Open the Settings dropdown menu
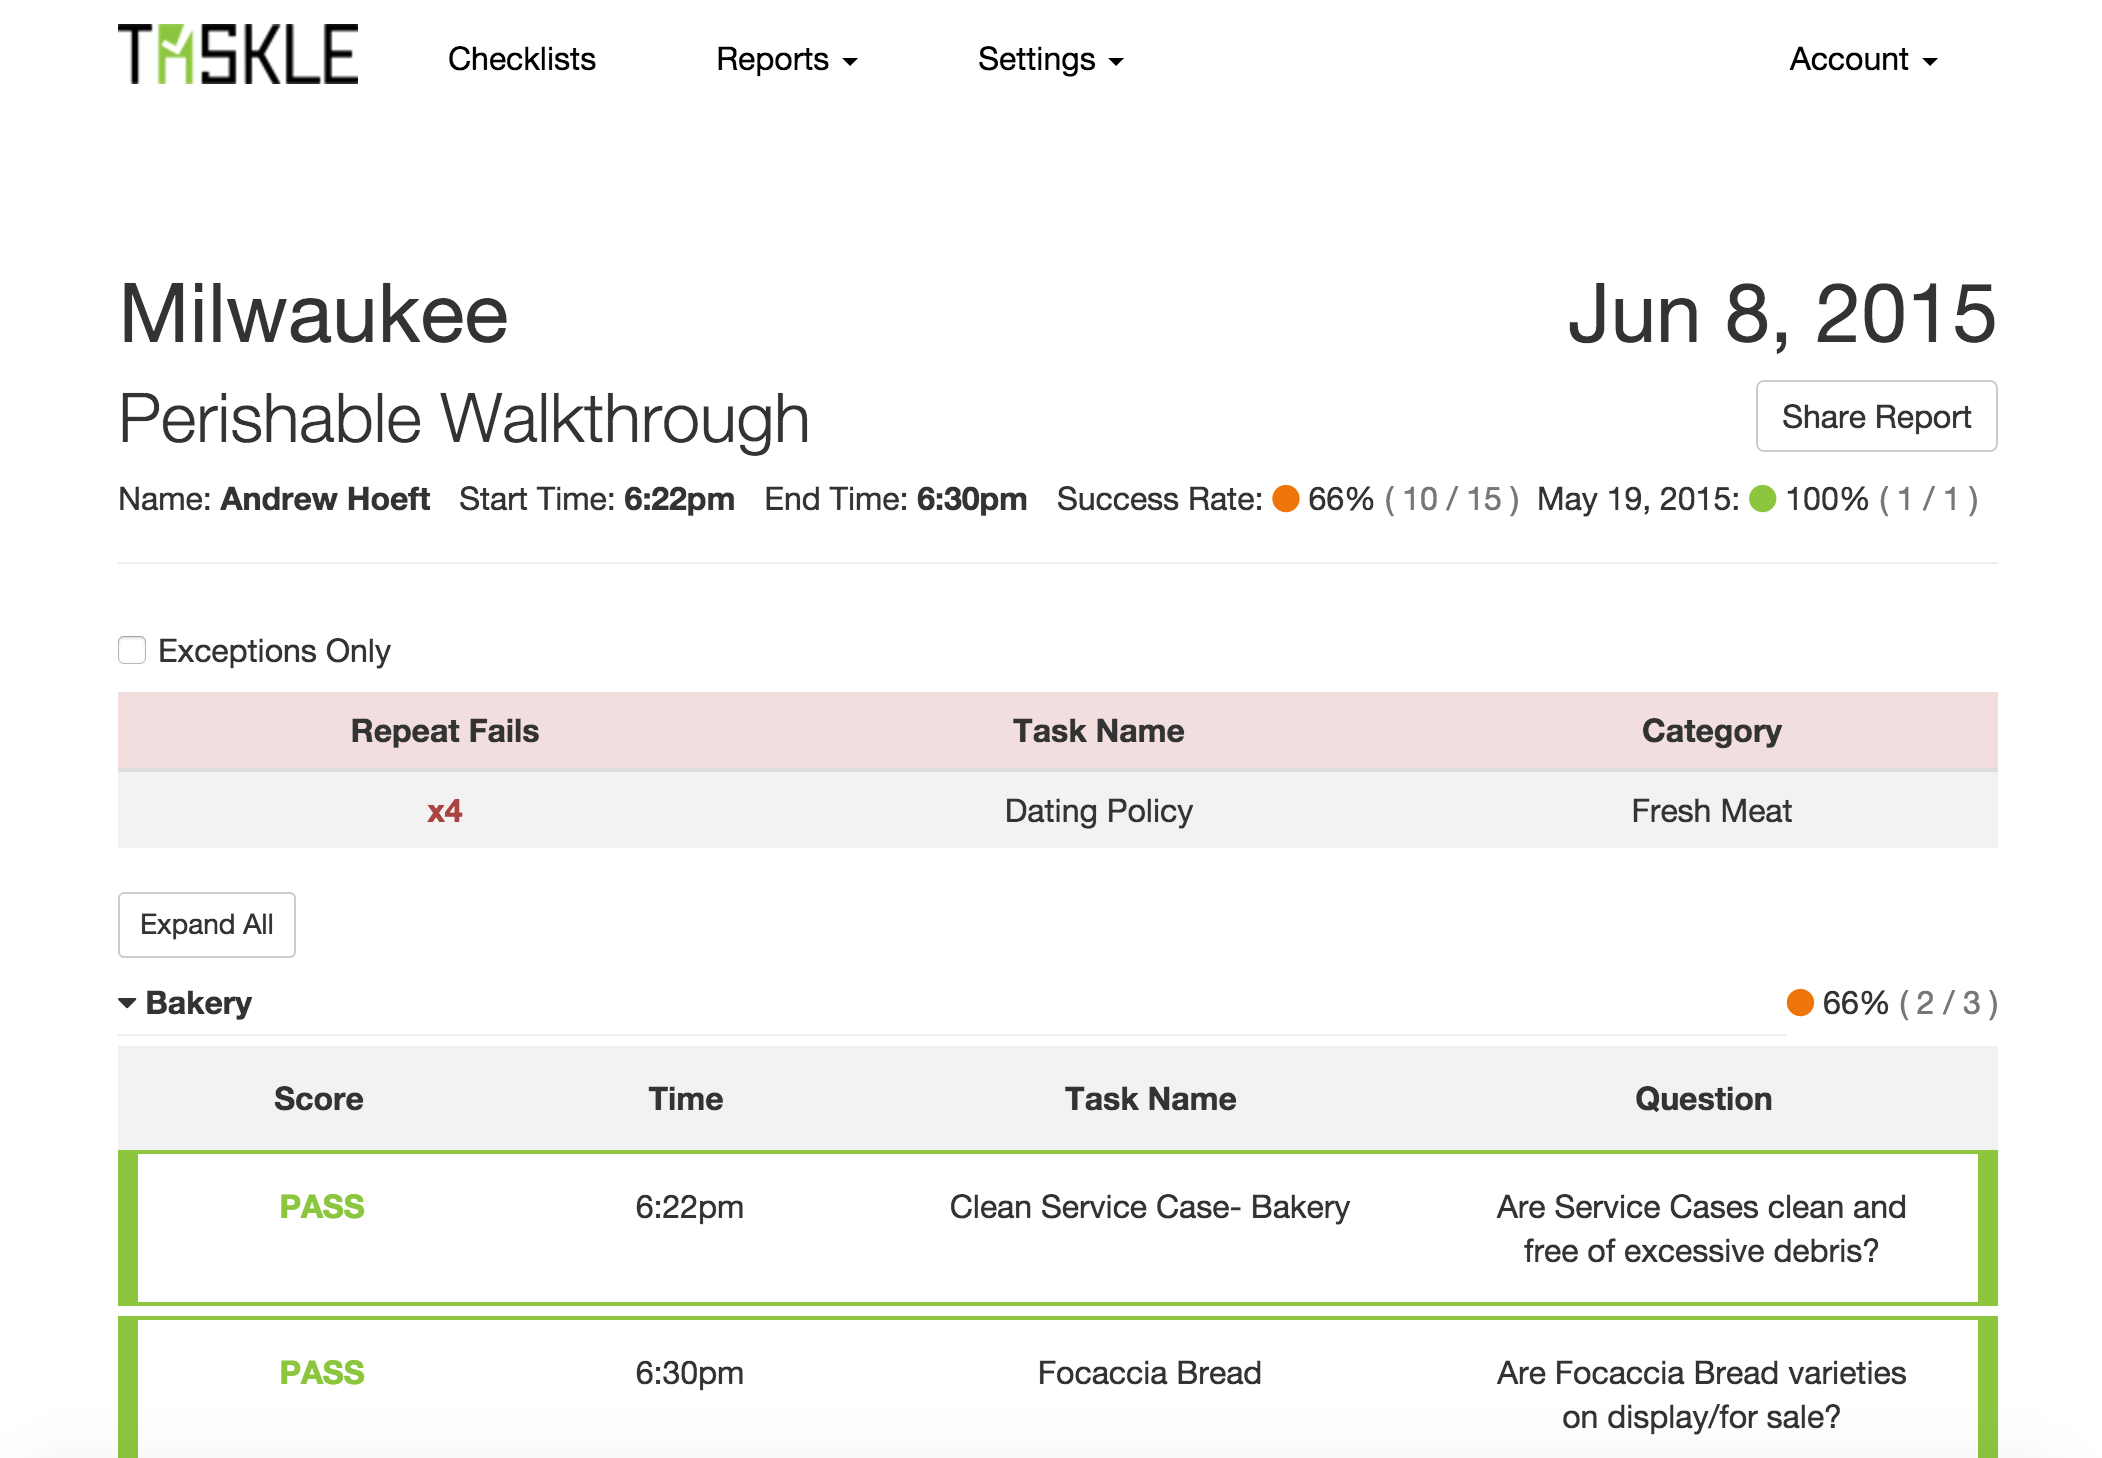The image size is (2102, 1458). 1050,60
